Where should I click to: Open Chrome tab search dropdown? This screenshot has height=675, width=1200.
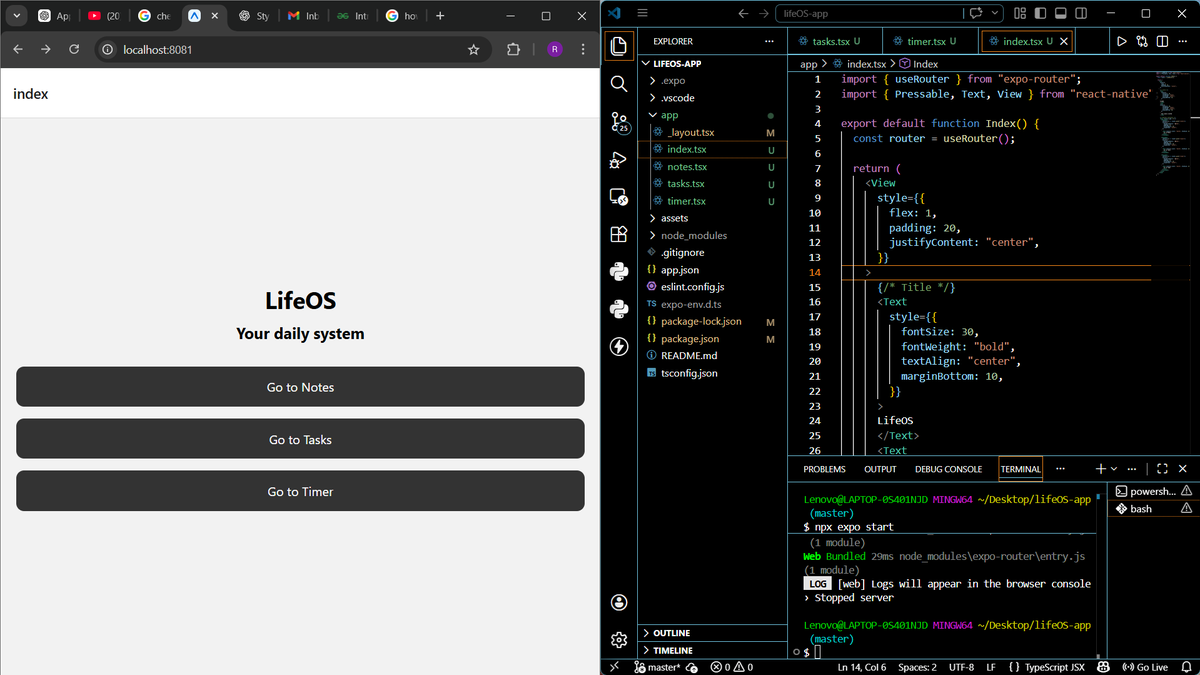tap(16, 16)
